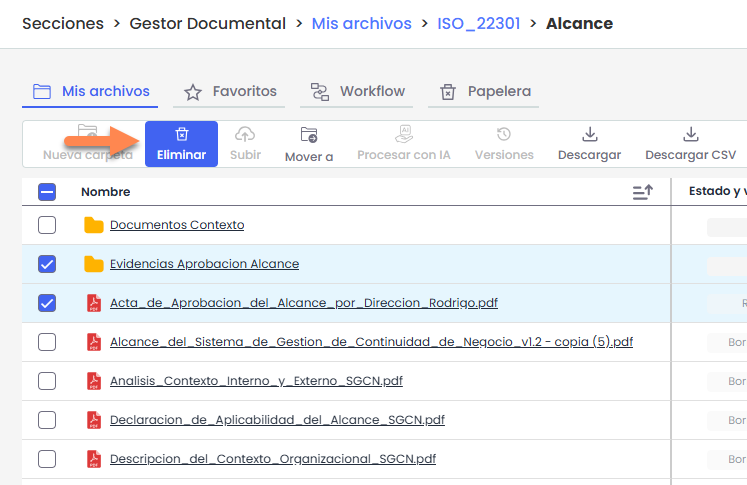Open the Papelera tab
Viewport: 747px width, 485px height.
tap(485, 92)
